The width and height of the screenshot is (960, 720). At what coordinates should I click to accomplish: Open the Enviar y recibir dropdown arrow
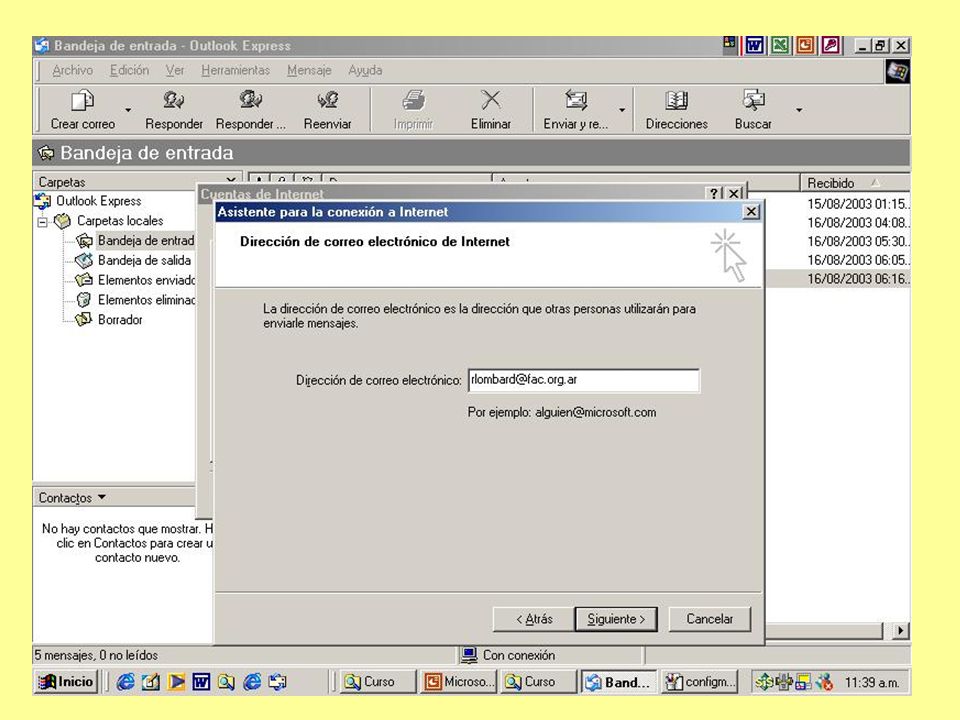(622, 110)
